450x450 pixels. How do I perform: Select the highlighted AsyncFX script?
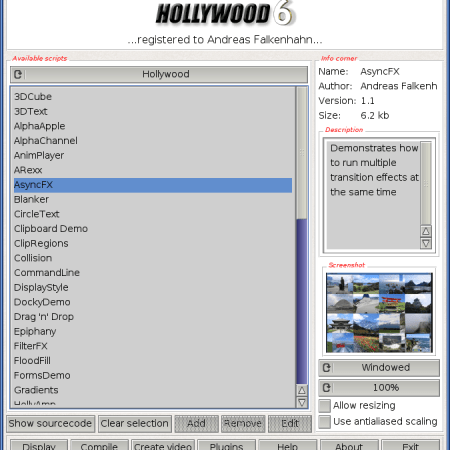[153, 185]
